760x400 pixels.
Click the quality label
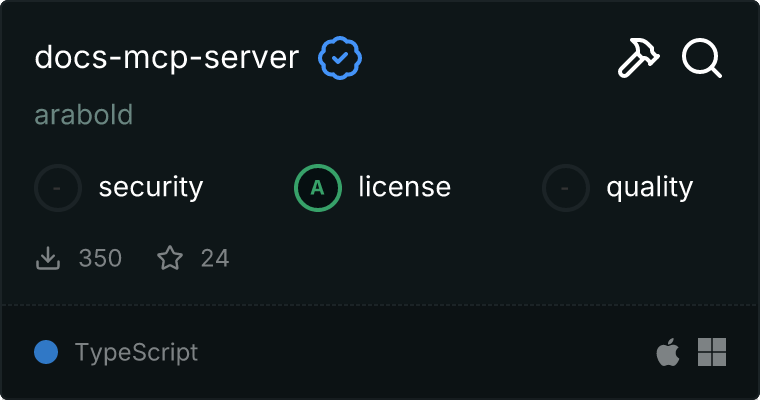(x=649, y=187)
